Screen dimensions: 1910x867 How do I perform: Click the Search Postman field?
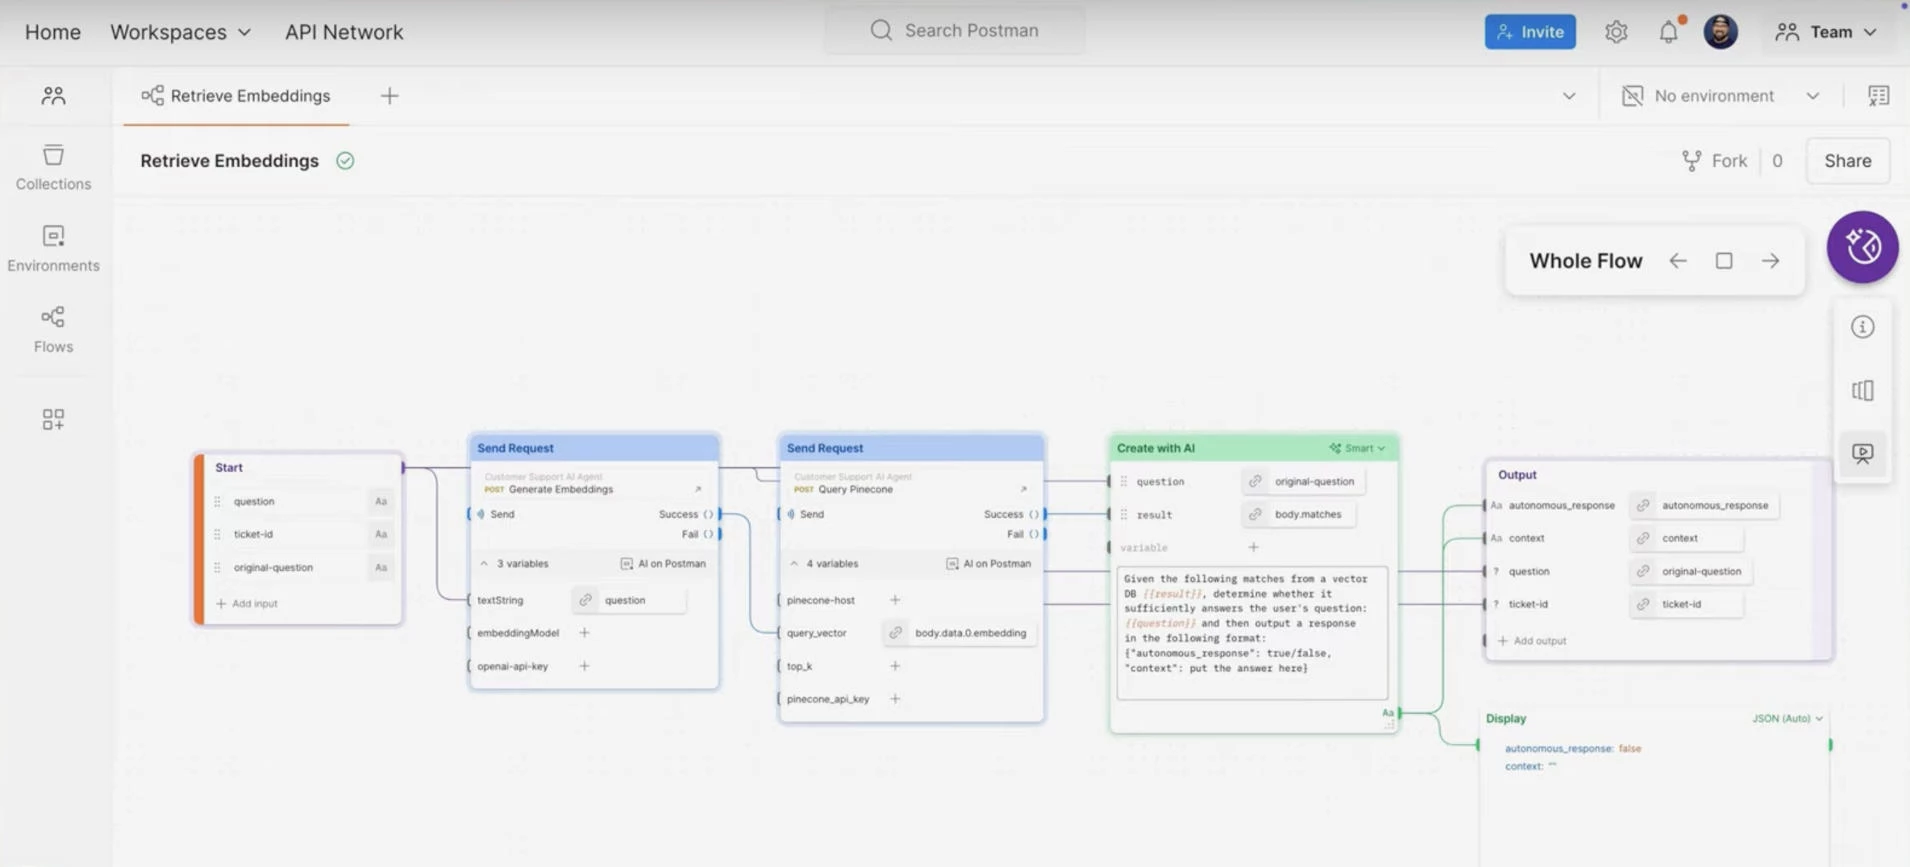954,31
